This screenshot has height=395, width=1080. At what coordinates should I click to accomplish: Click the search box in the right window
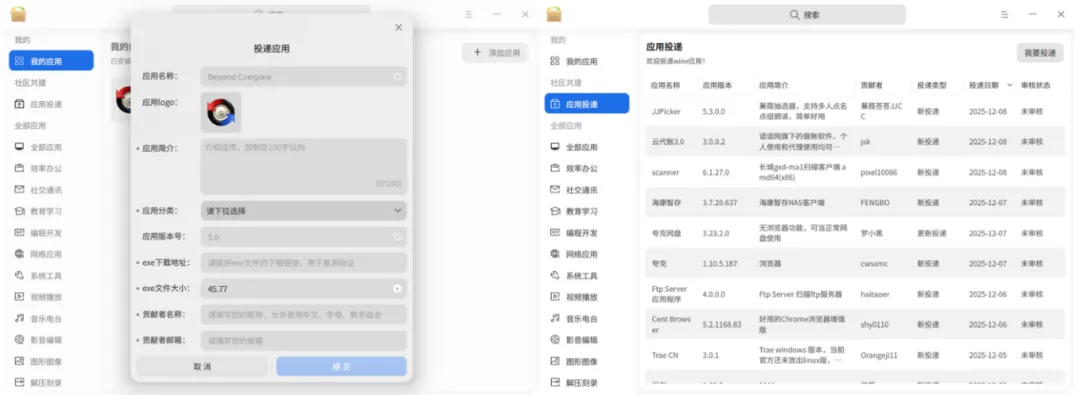point(807,14)
